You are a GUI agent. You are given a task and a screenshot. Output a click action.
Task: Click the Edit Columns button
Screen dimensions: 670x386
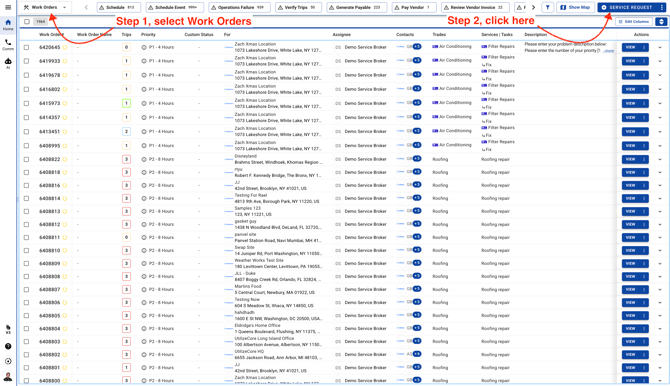point(634,21)
